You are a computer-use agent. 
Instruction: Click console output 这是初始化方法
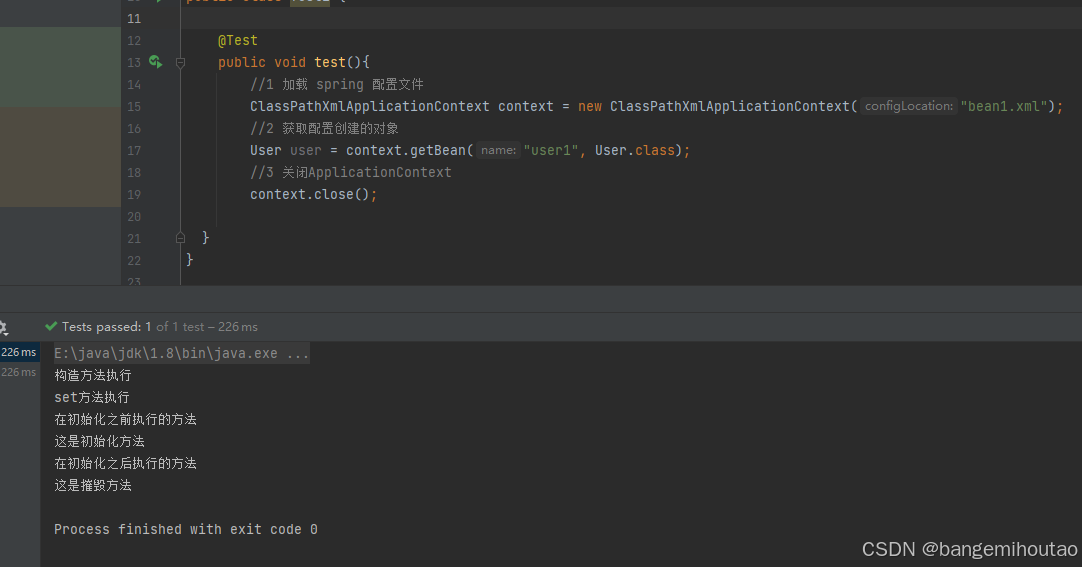99,441
